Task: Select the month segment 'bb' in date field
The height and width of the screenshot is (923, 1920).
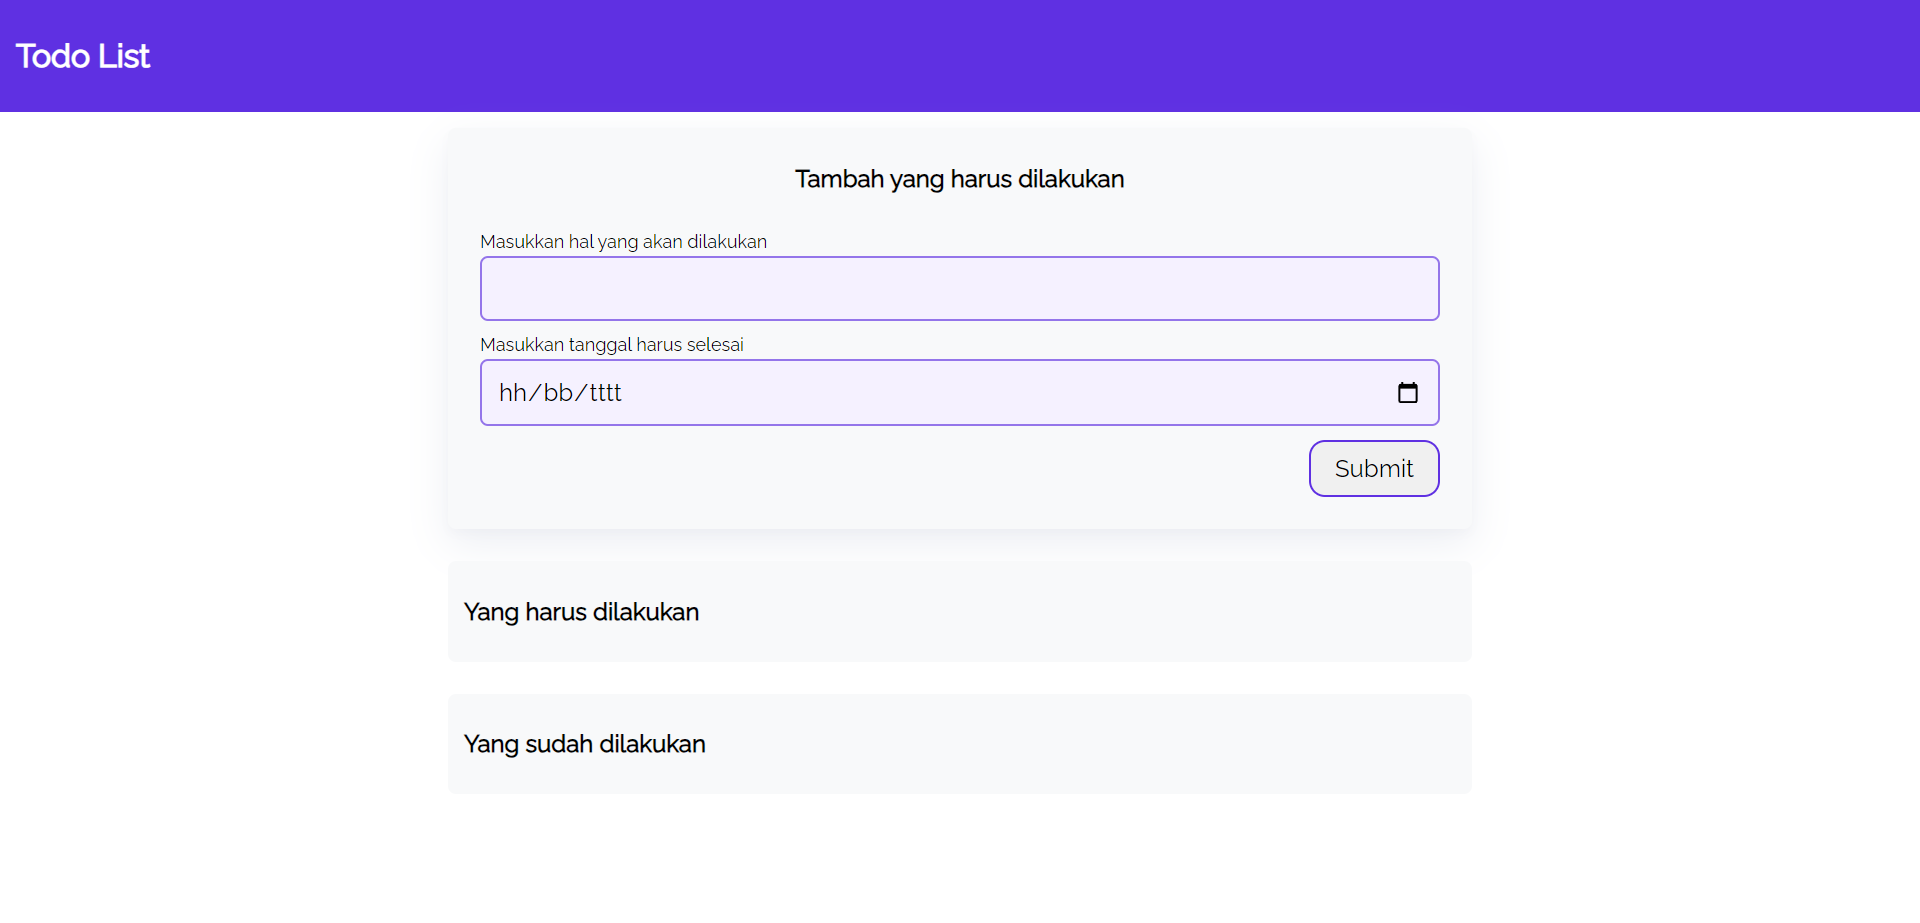Action: coord(558,393)
